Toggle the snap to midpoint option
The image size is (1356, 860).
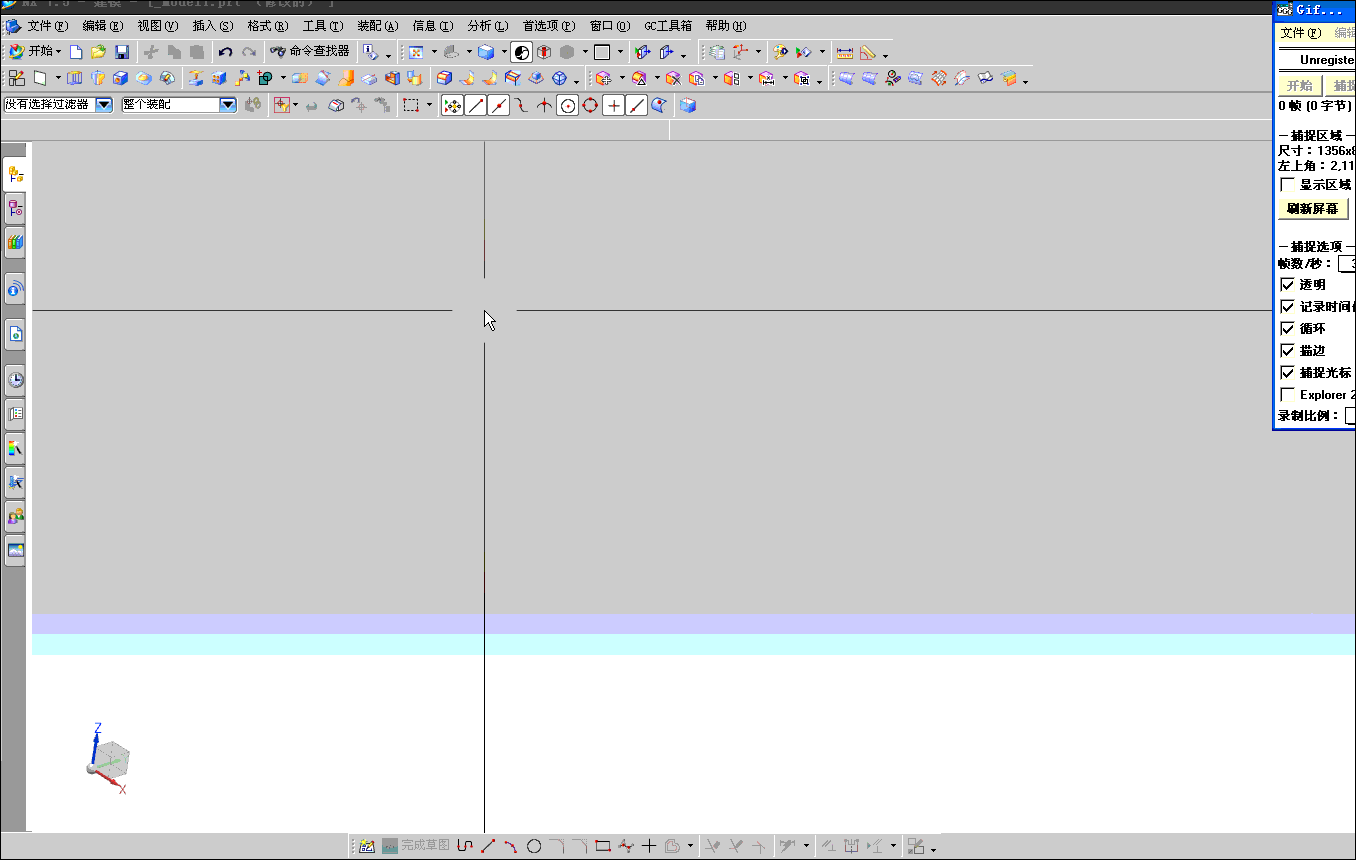click(499, 105)
